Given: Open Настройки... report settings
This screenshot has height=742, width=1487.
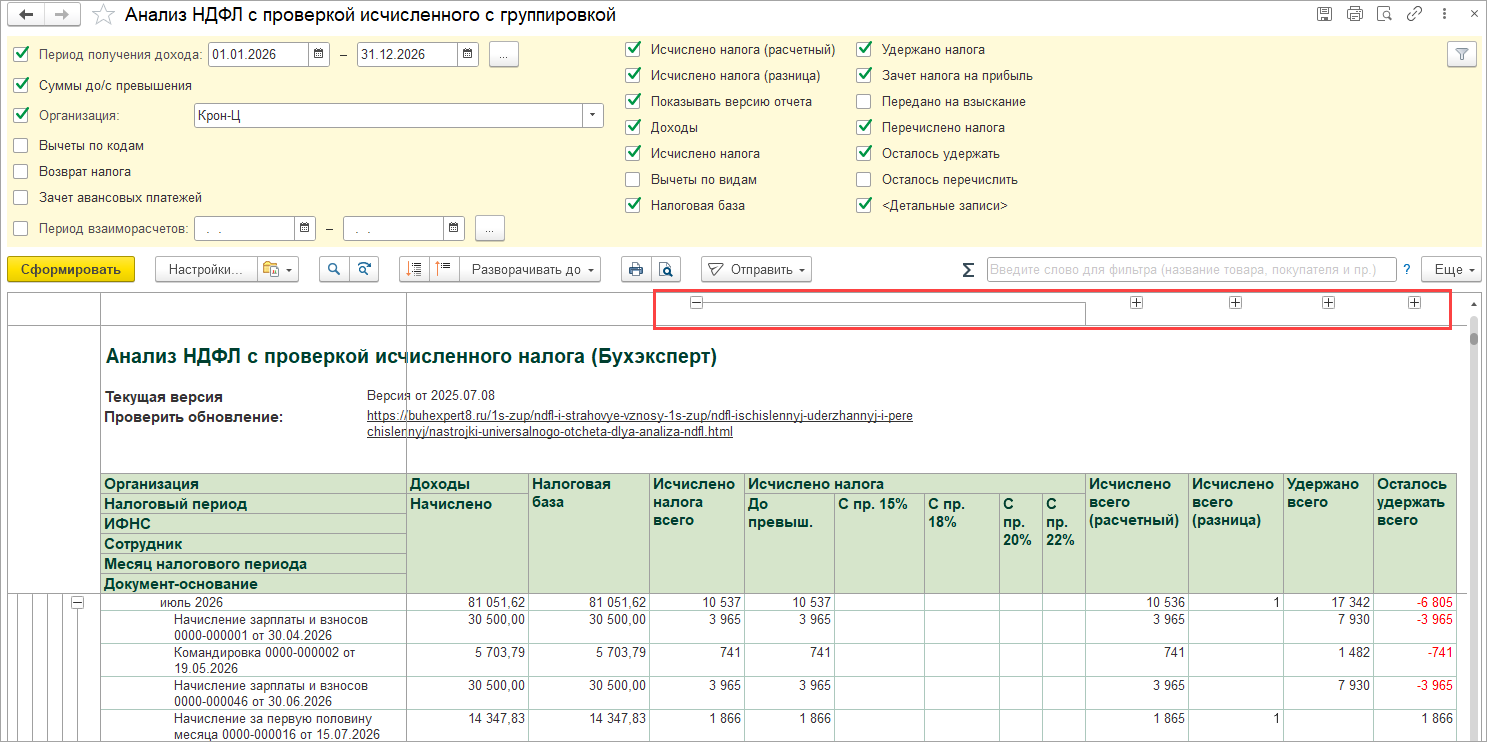Looking at the screenshot, I should coord(206,269).
